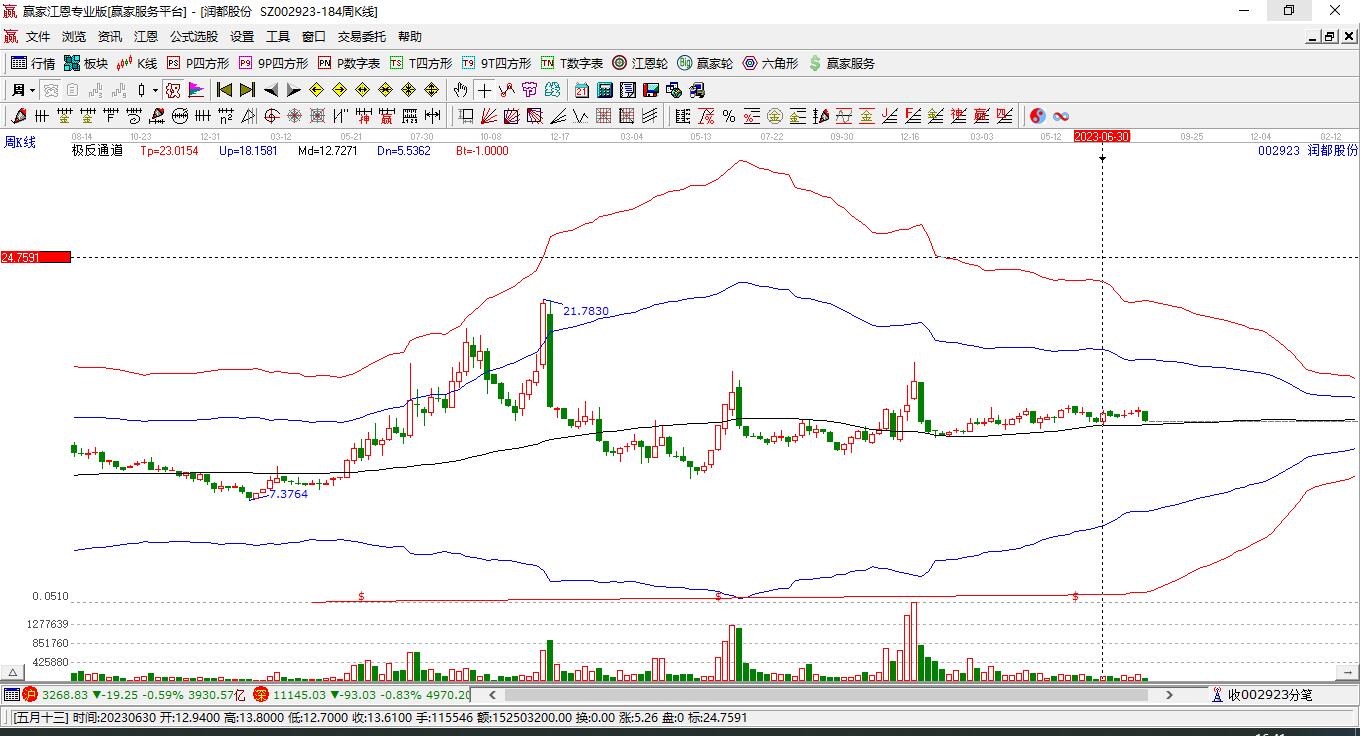Screen dimensions: 1360x736
Task: Click the 2023-06-30 date marker
Action: (1102, 136)
